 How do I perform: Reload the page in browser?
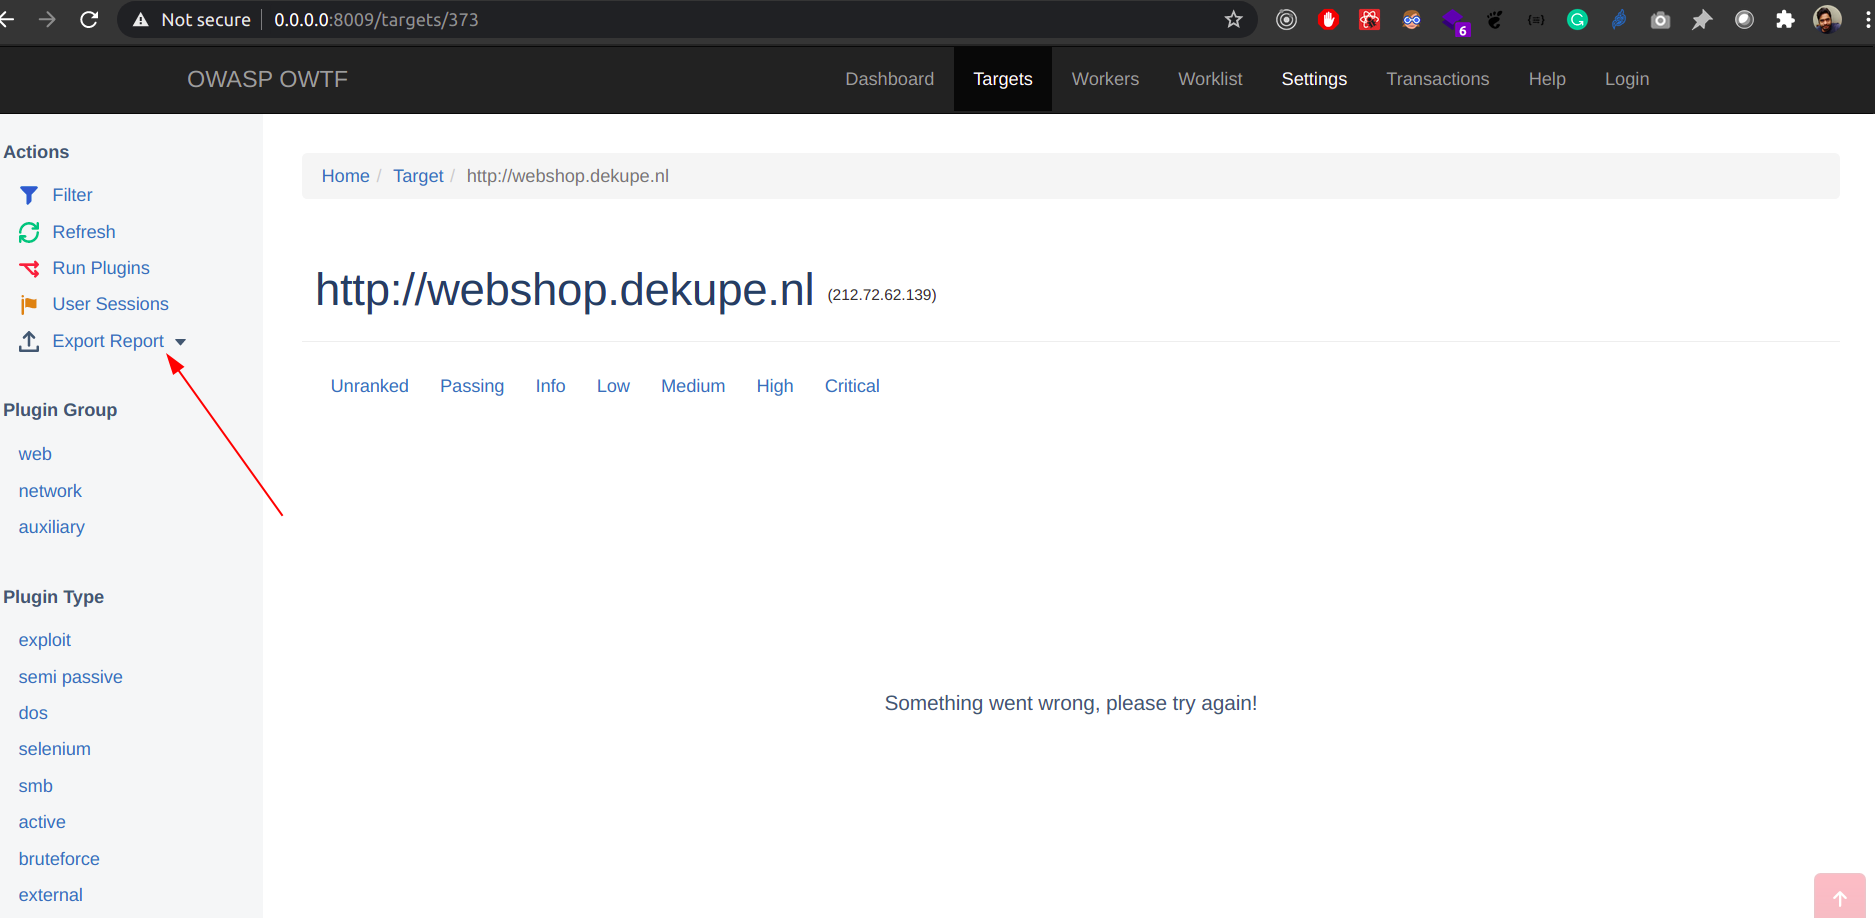coord(89,20)
